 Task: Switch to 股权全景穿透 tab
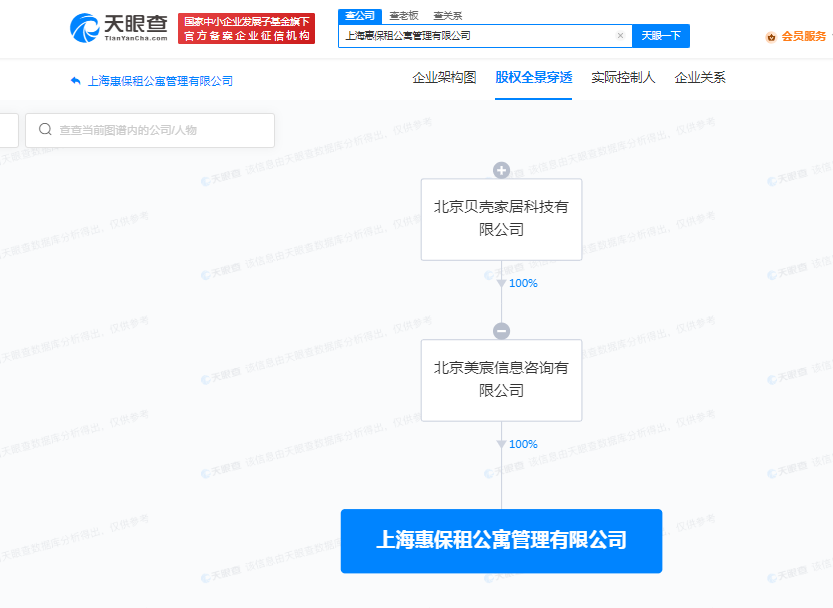point(533,78)
